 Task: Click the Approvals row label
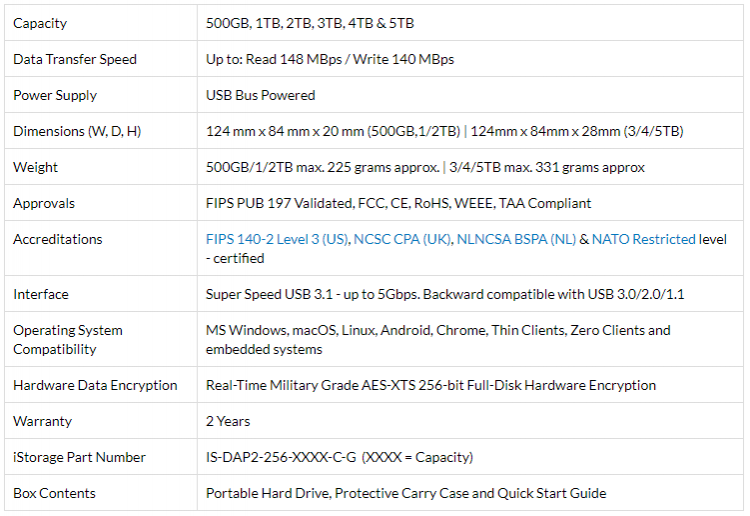(44, 203)
